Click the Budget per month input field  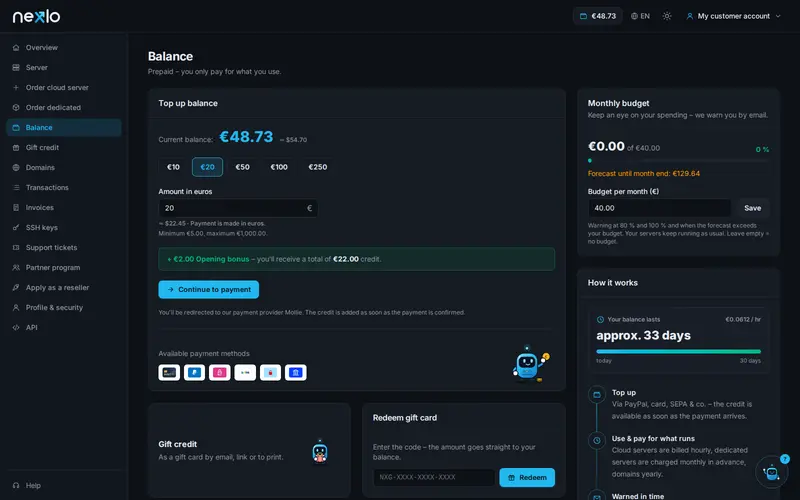[660, 208]
